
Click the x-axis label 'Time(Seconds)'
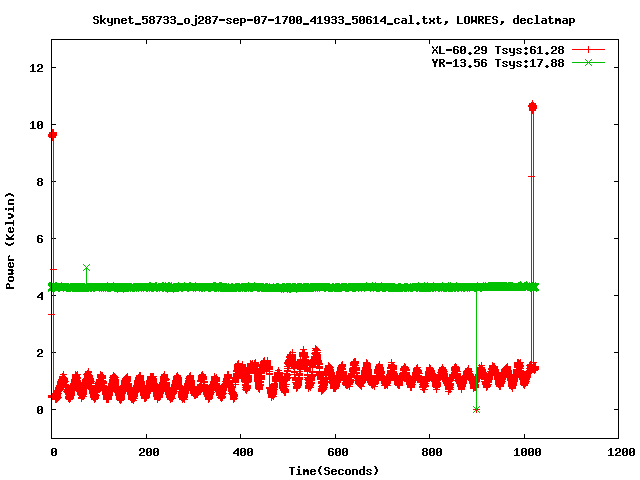point(333,471)
